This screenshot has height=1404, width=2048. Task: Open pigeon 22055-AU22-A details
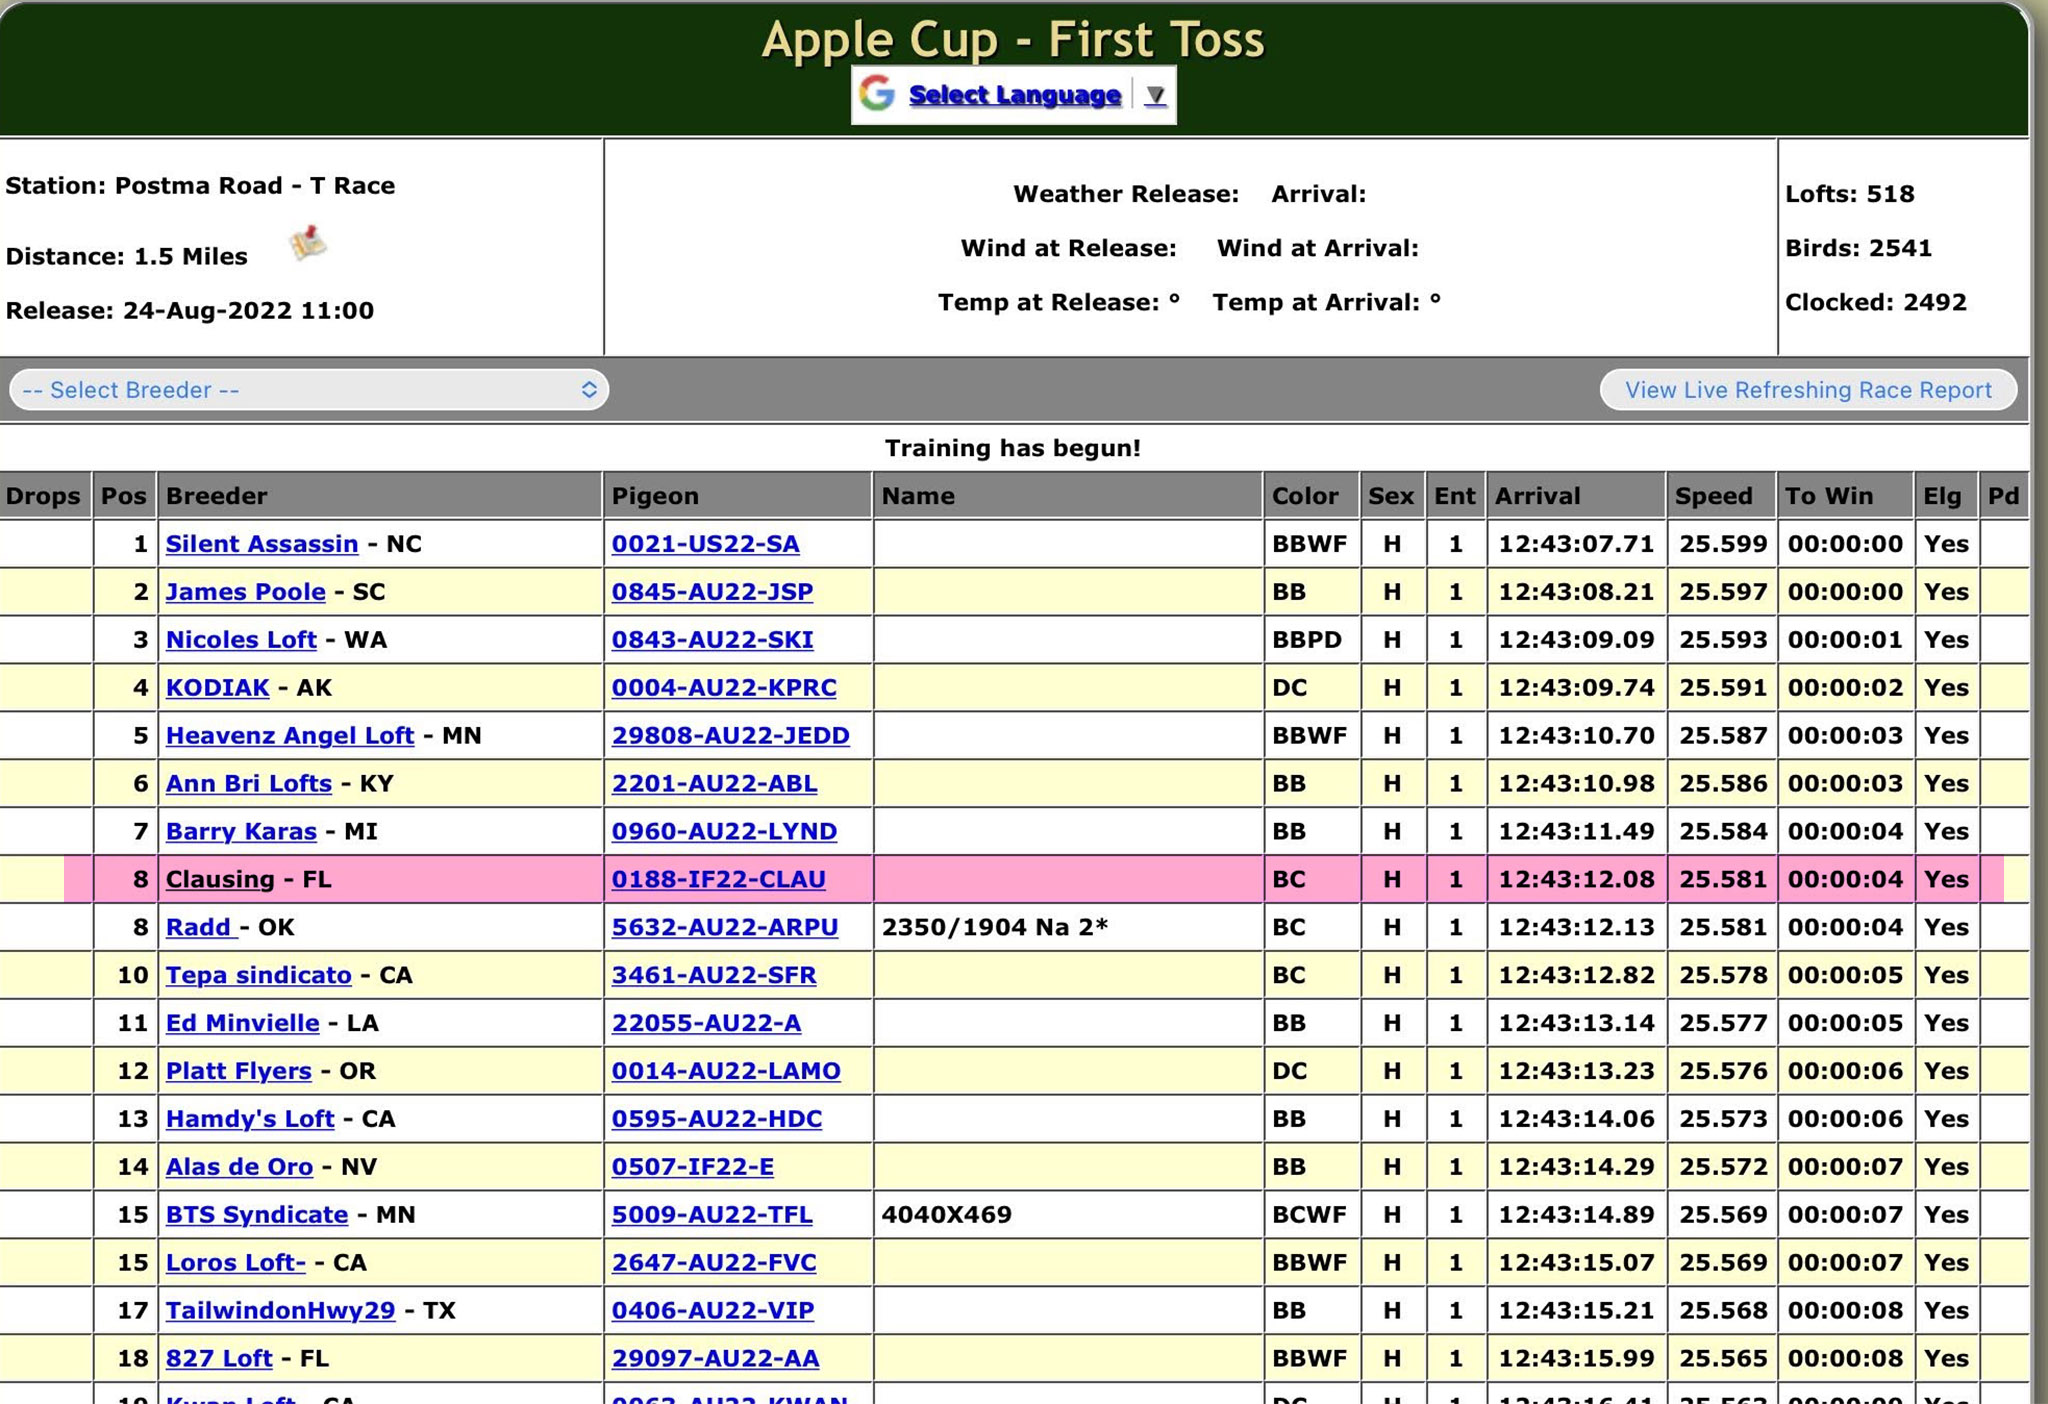tap(707, 1024)
